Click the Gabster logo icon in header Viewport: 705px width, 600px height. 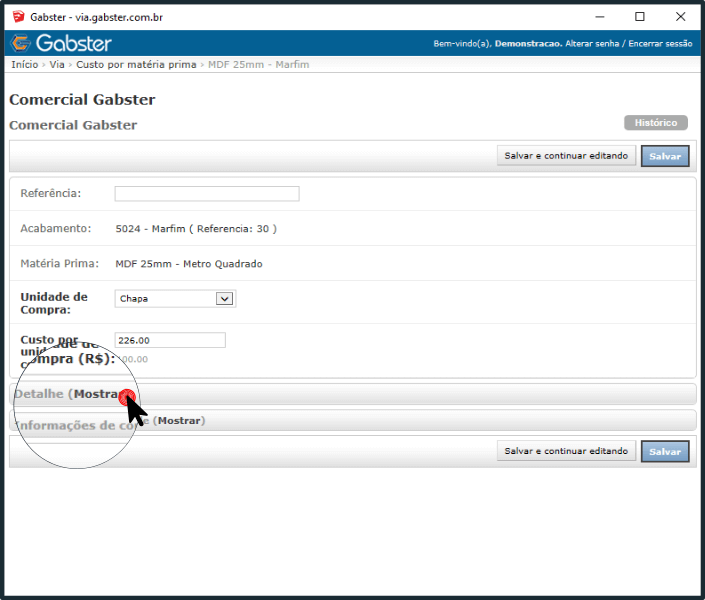coord(20,43)
